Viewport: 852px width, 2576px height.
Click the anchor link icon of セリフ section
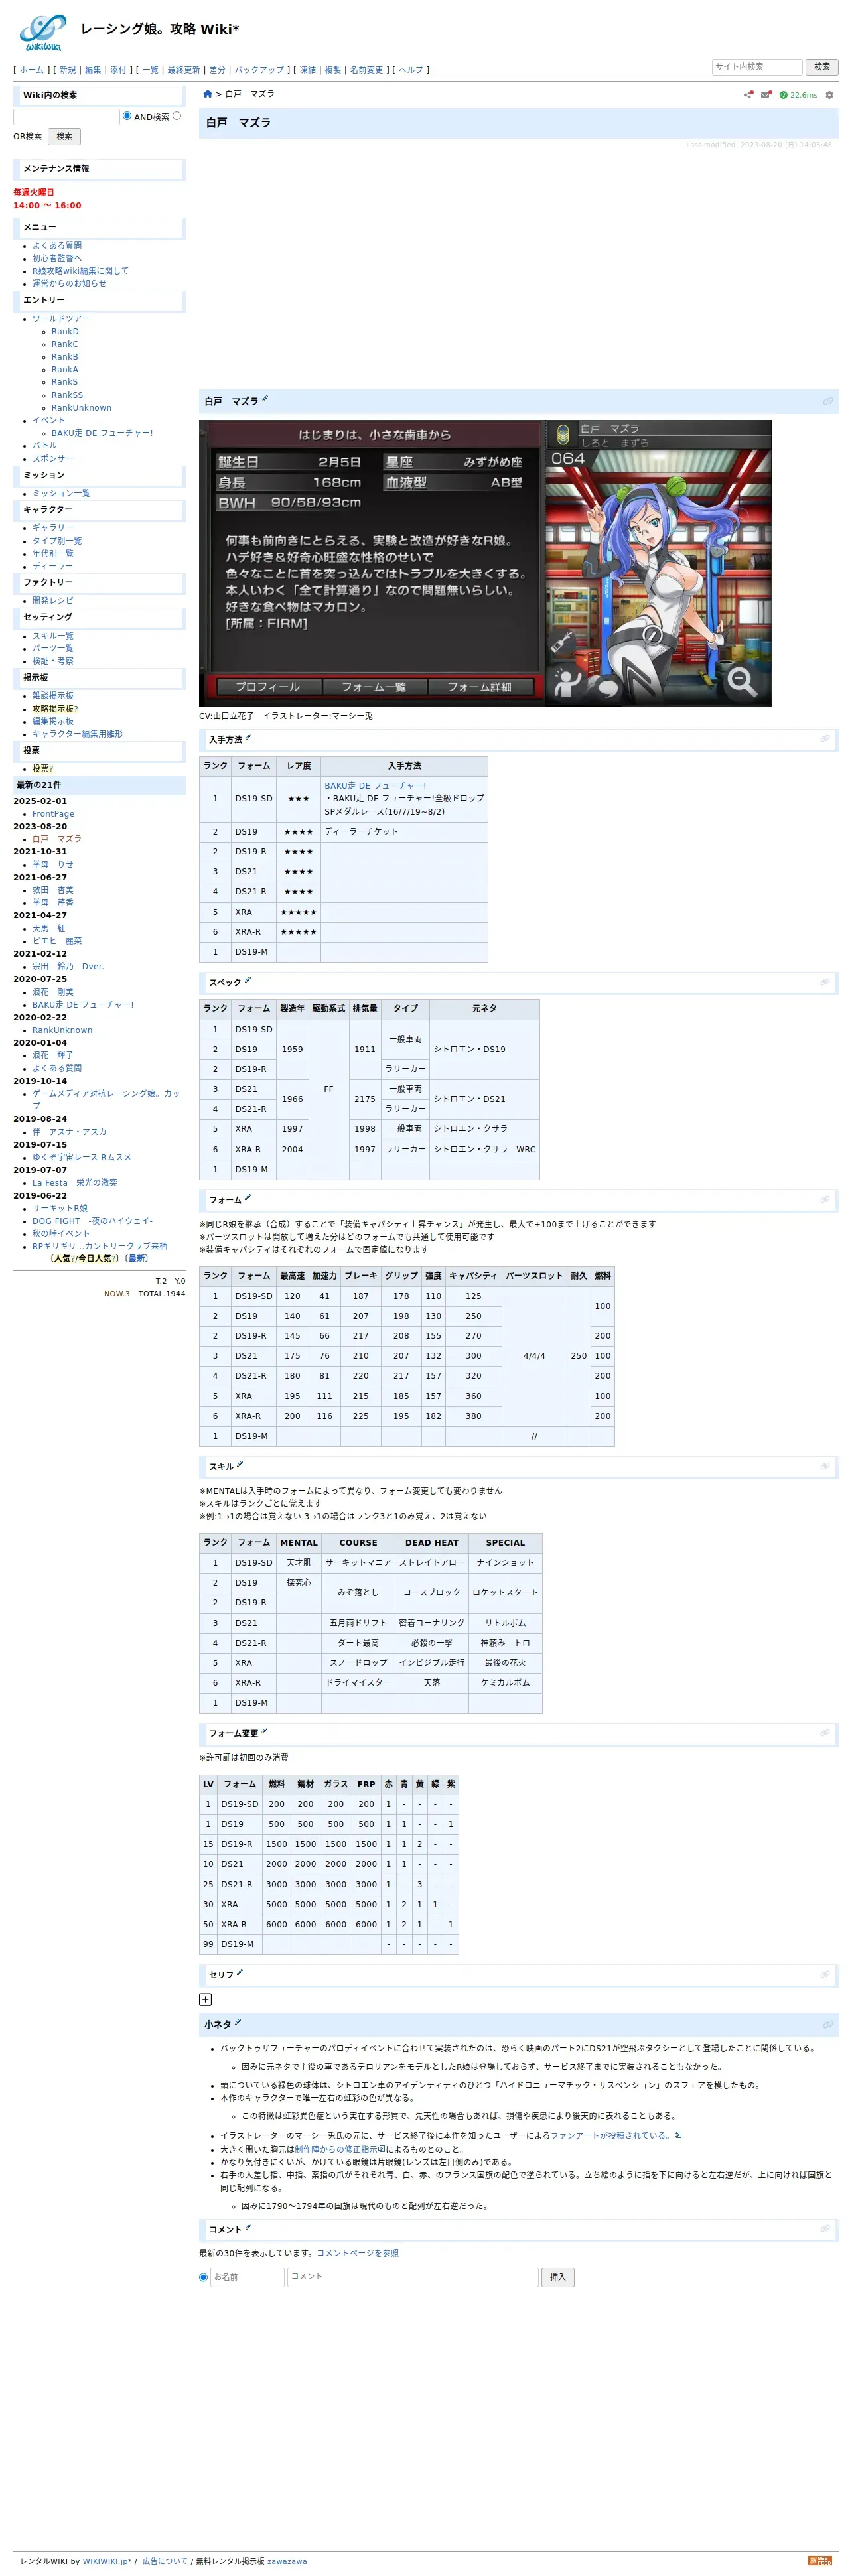tap(825, 1974)
